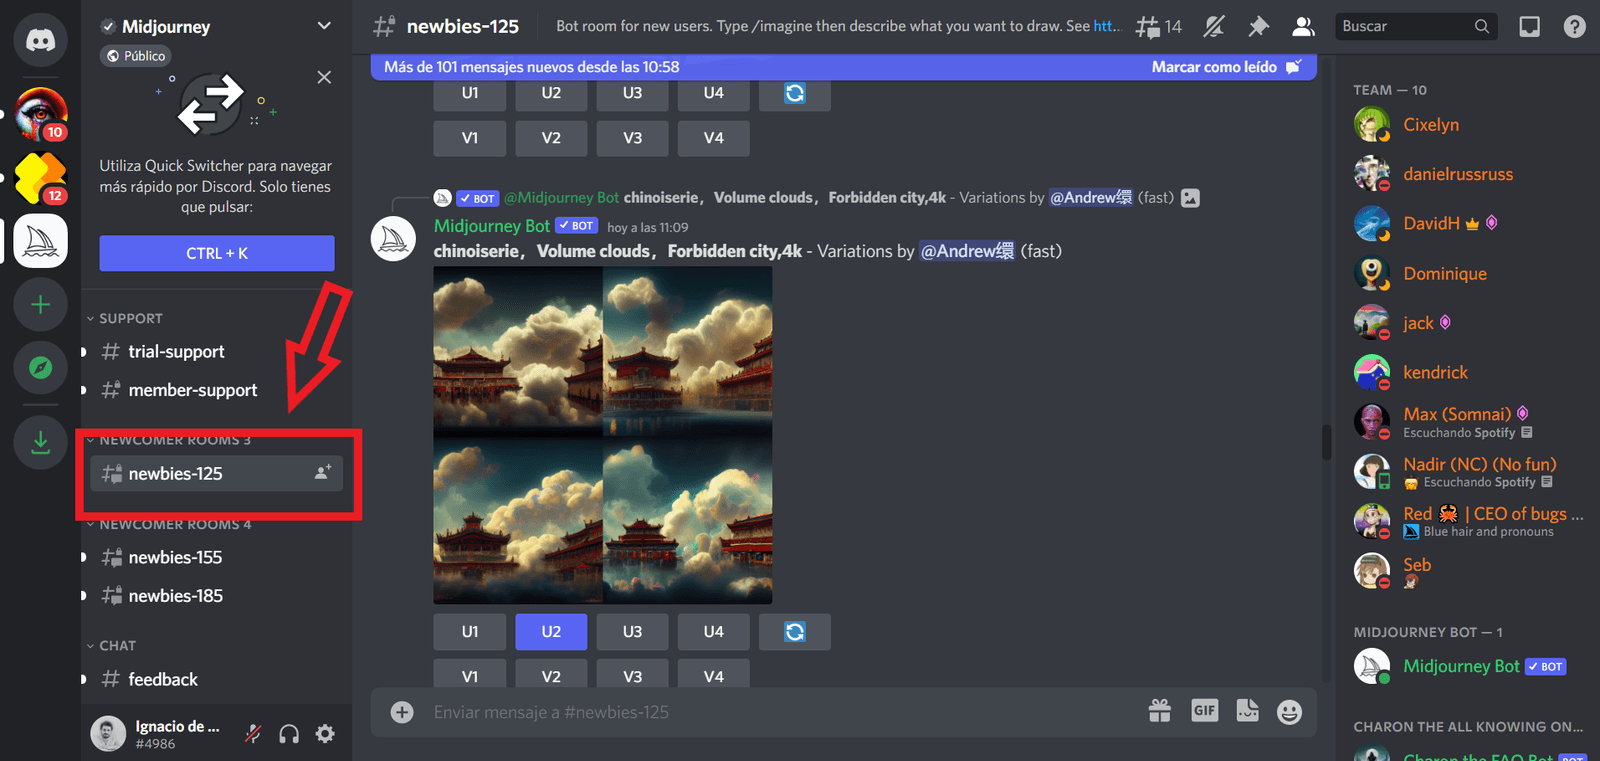Open newbies-155 channel
1600x761 pixels.
216,557
